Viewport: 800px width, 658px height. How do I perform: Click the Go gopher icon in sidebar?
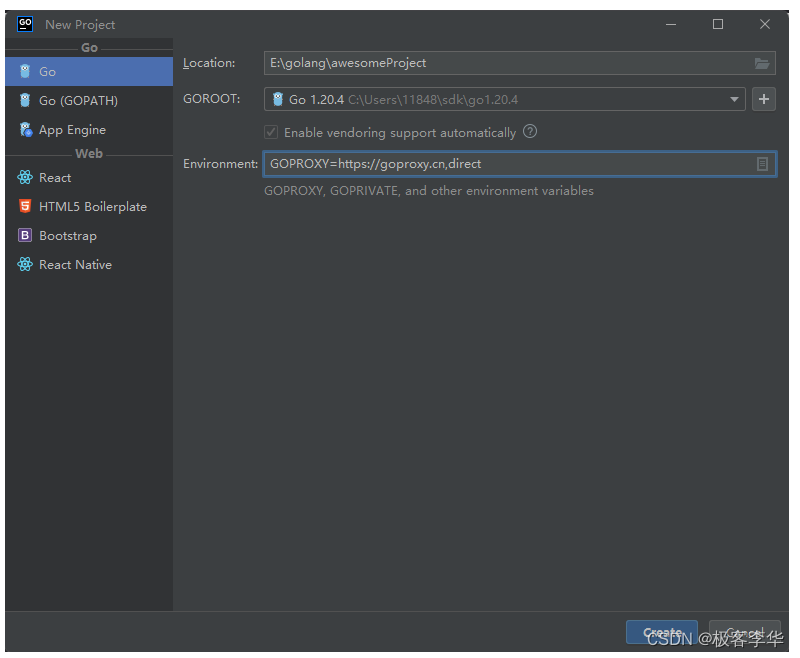point(24,71)
